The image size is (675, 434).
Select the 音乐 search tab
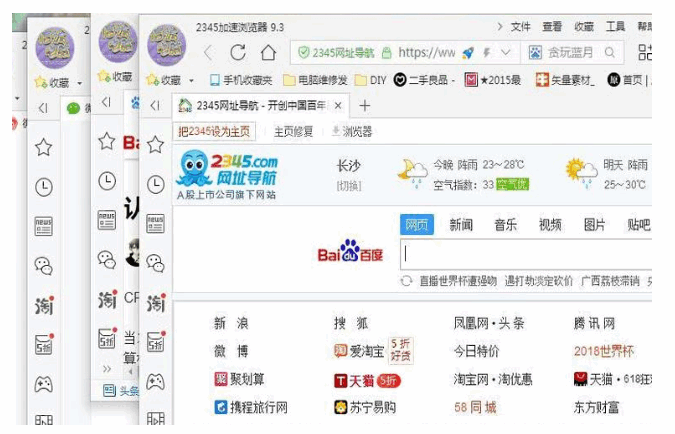pos(505,225)
